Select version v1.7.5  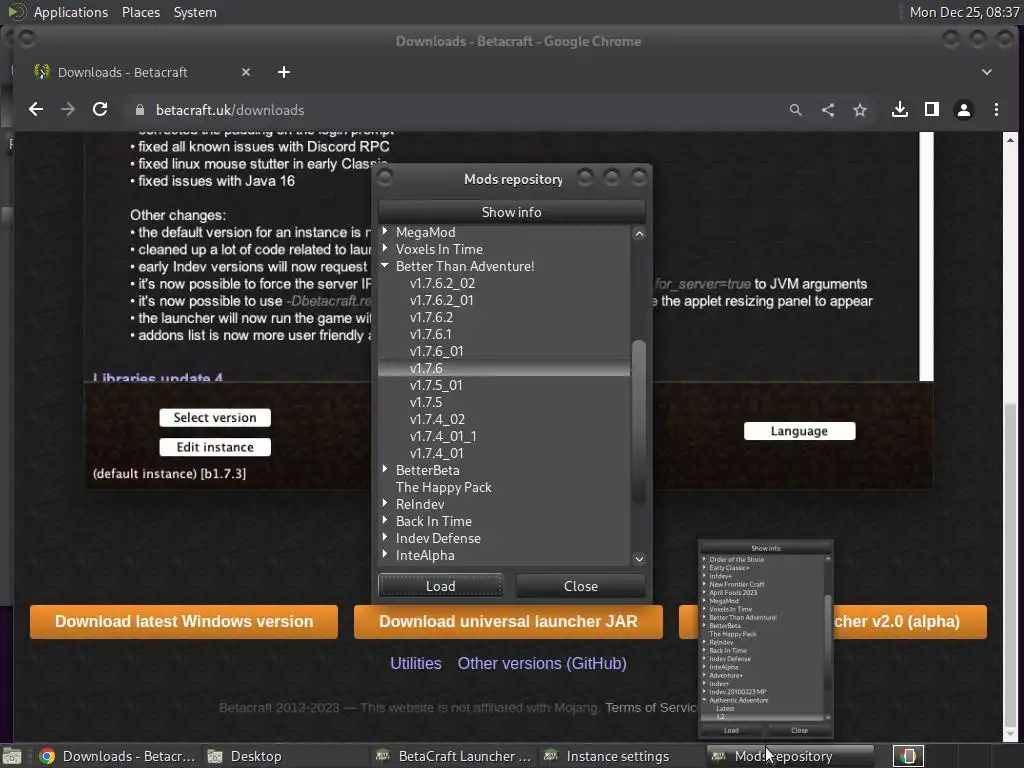426,402
